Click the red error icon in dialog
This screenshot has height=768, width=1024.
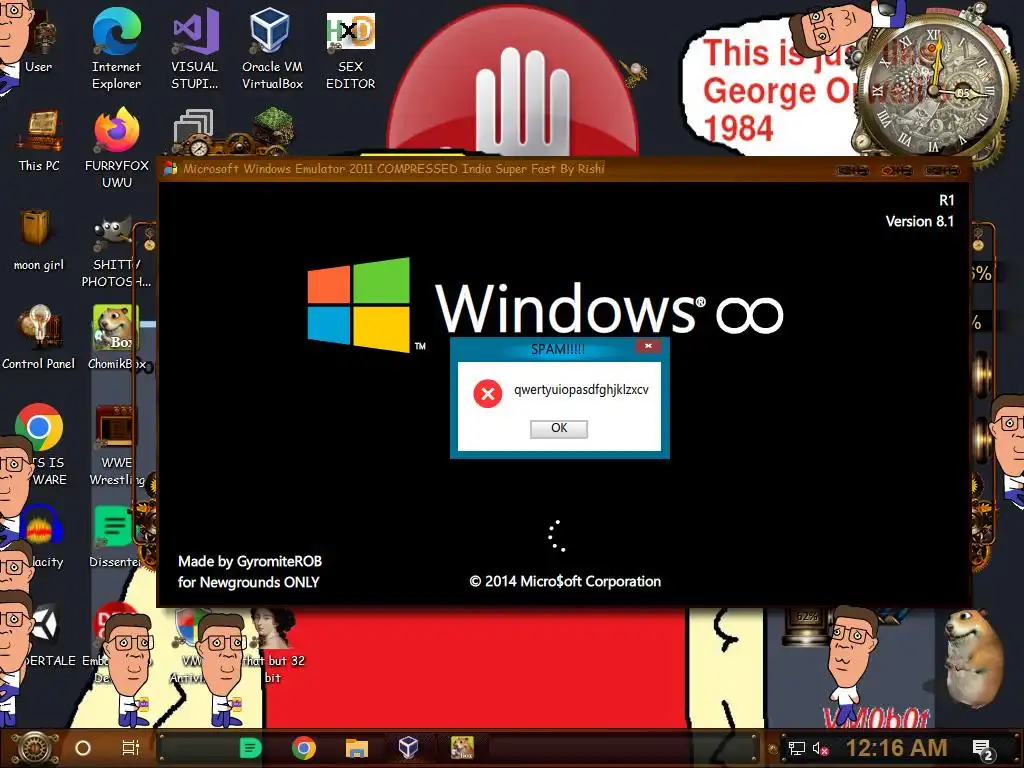point(487,393)
